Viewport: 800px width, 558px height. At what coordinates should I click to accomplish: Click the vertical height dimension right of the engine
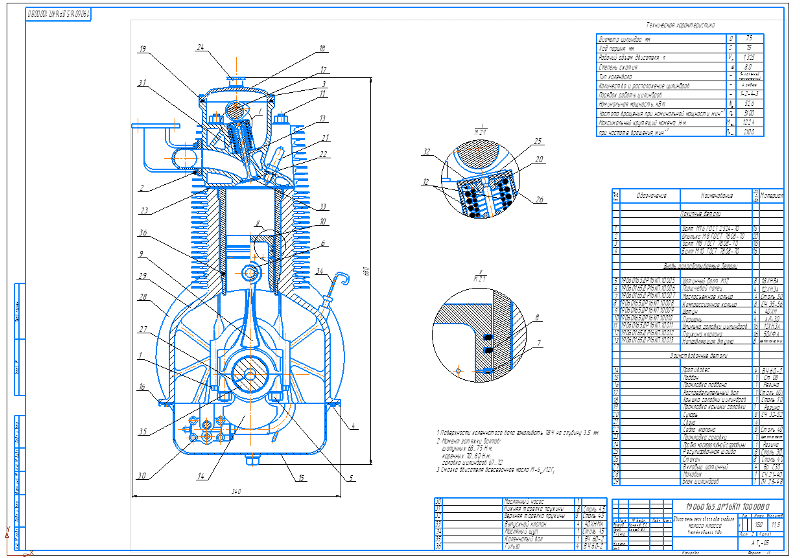tap(365, 271)
